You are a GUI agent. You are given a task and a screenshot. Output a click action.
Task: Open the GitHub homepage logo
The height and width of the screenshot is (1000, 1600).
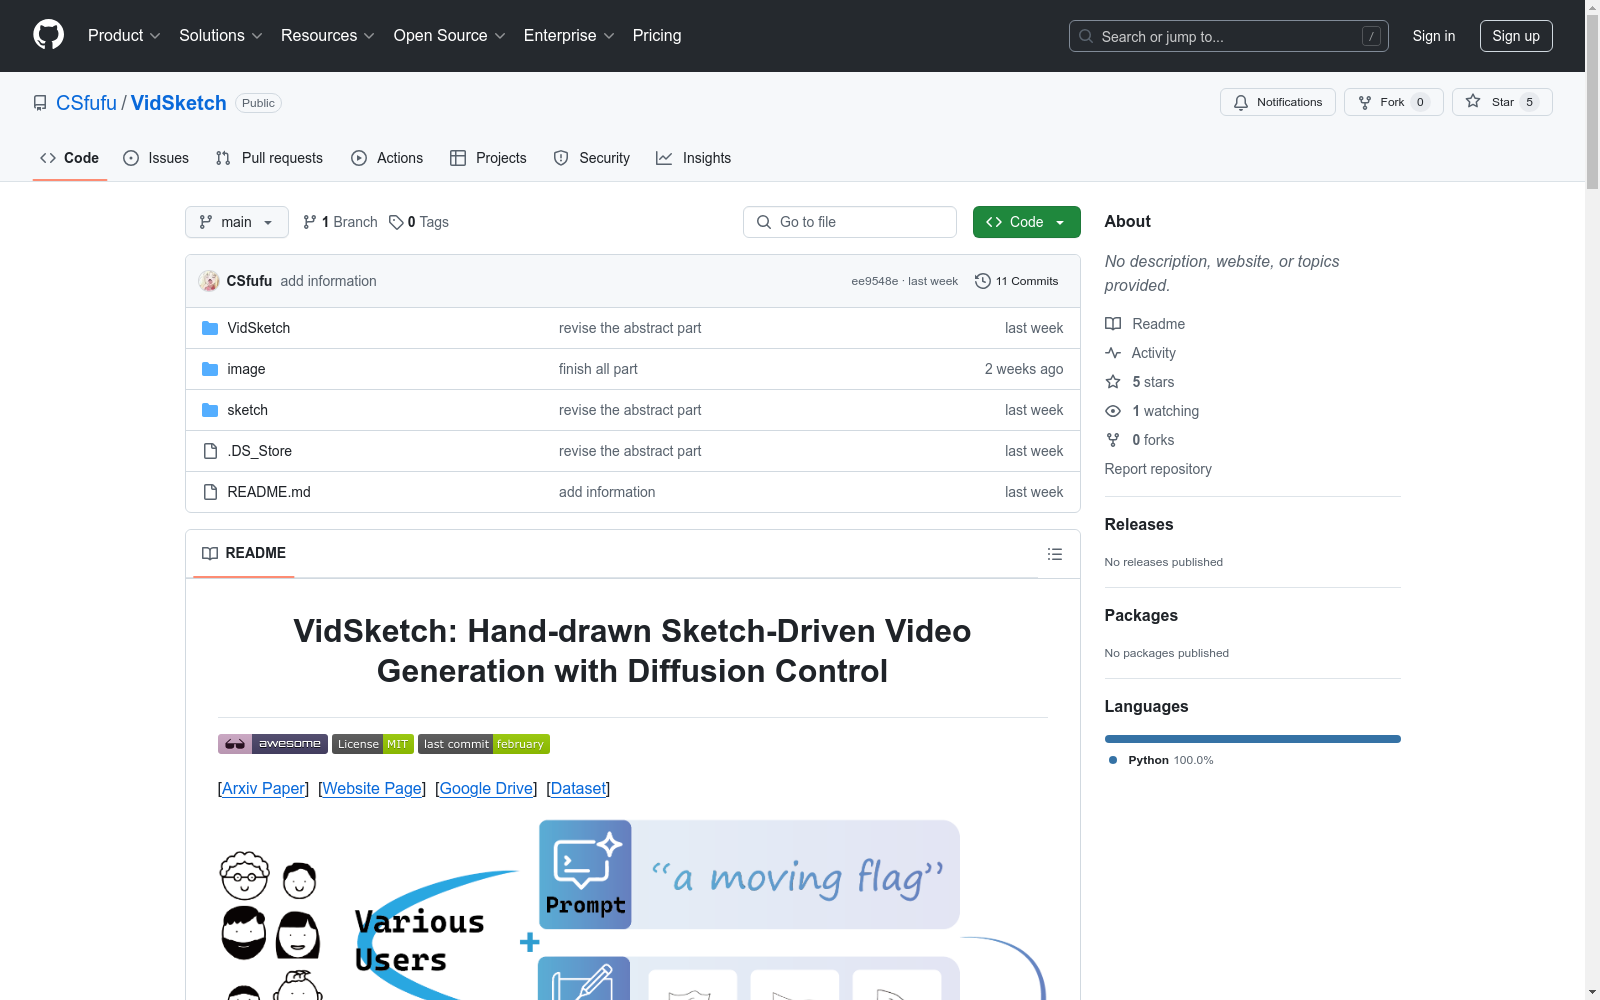tap(48, 35)
